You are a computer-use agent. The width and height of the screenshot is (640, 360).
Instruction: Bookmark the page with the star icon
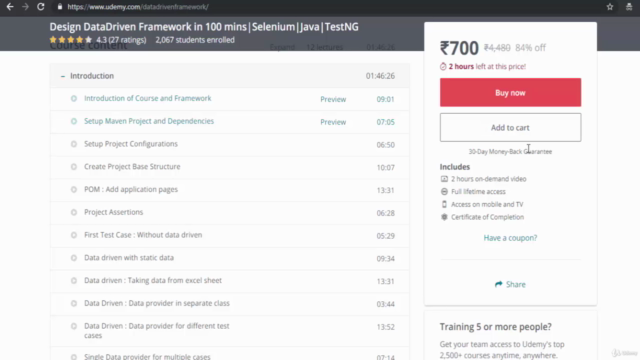610,7
